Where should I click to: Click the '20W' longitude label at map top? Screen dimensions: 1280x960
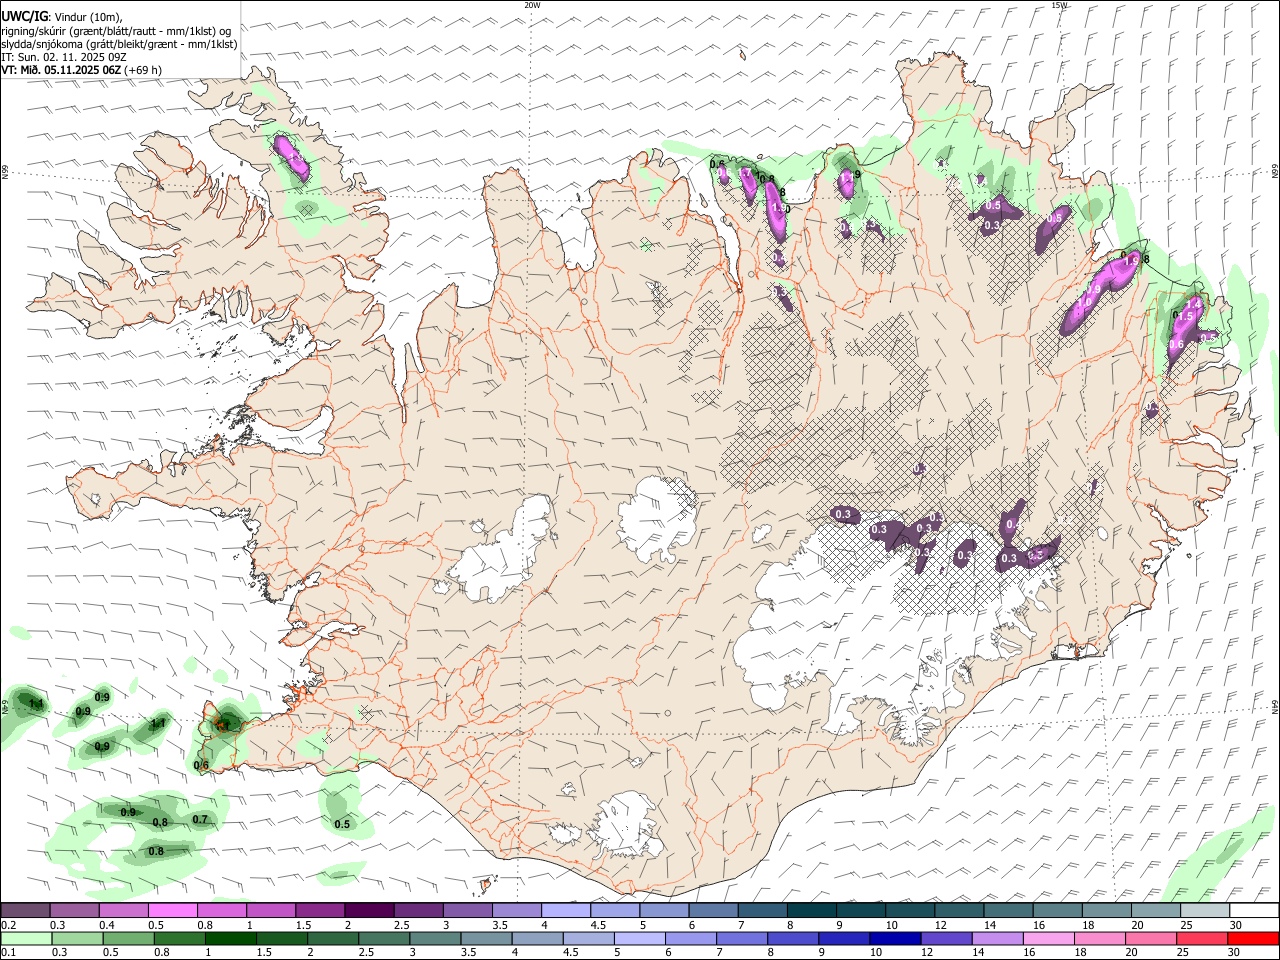coord(532,5)
